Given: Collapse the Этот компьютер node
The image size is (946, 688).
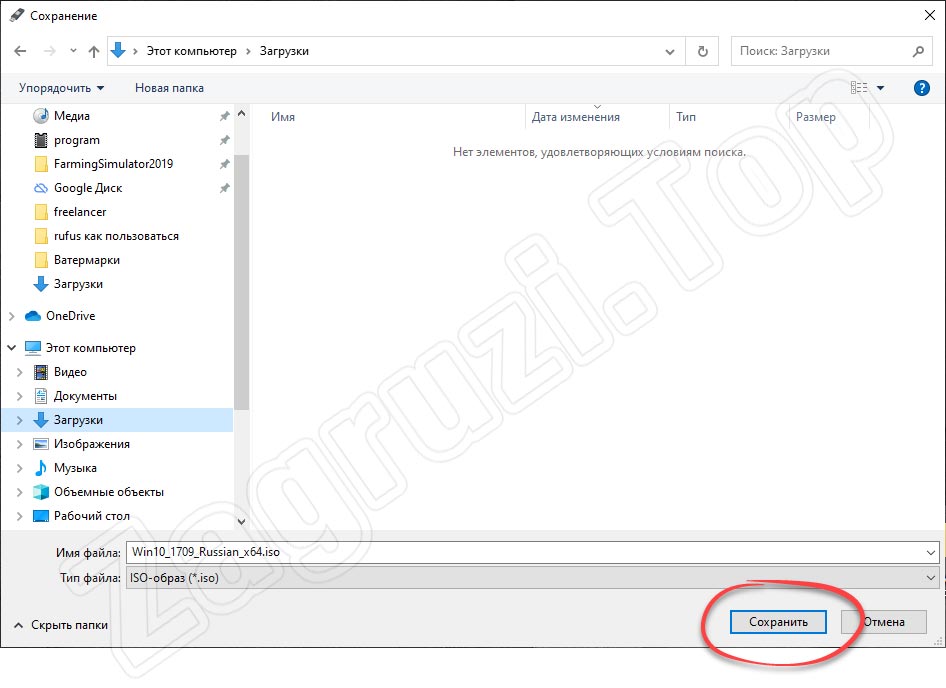Looking at the screenshot, I should click(11, 348).
